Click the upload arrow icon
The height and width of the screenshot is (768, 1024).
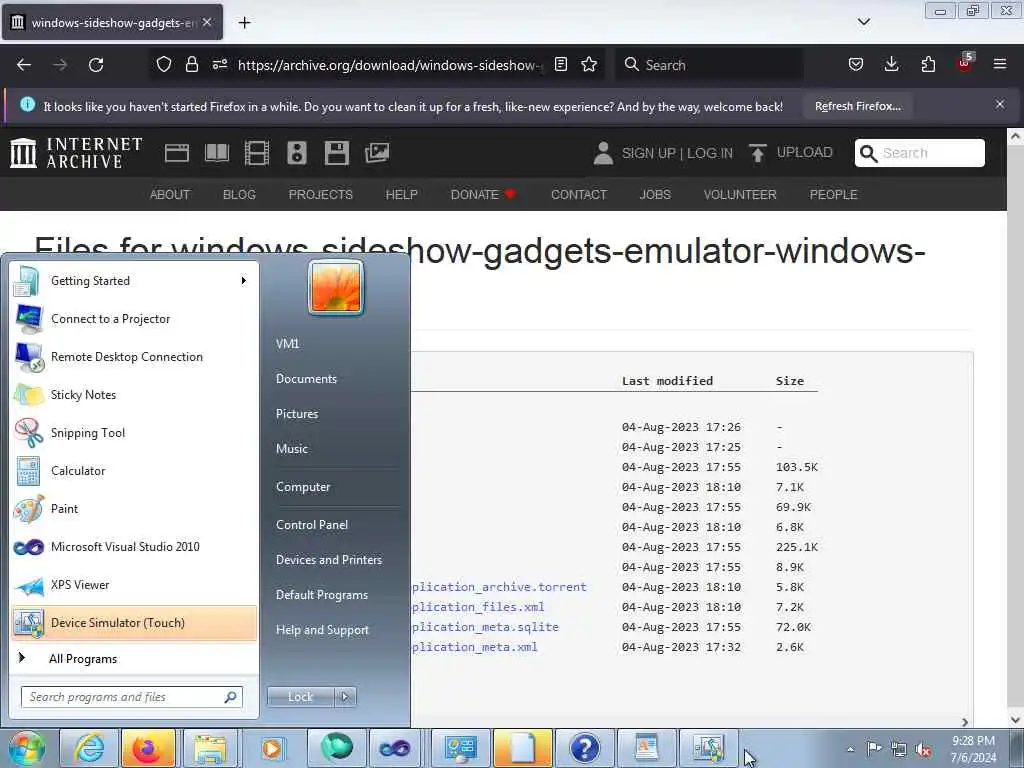point(758,153)
